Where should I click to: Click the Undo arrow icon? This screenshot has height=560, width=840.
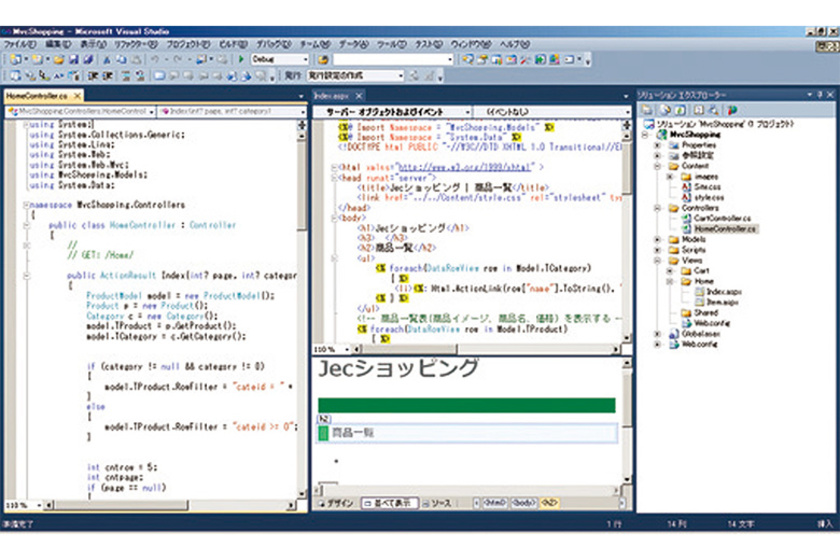tap(155, 59)
